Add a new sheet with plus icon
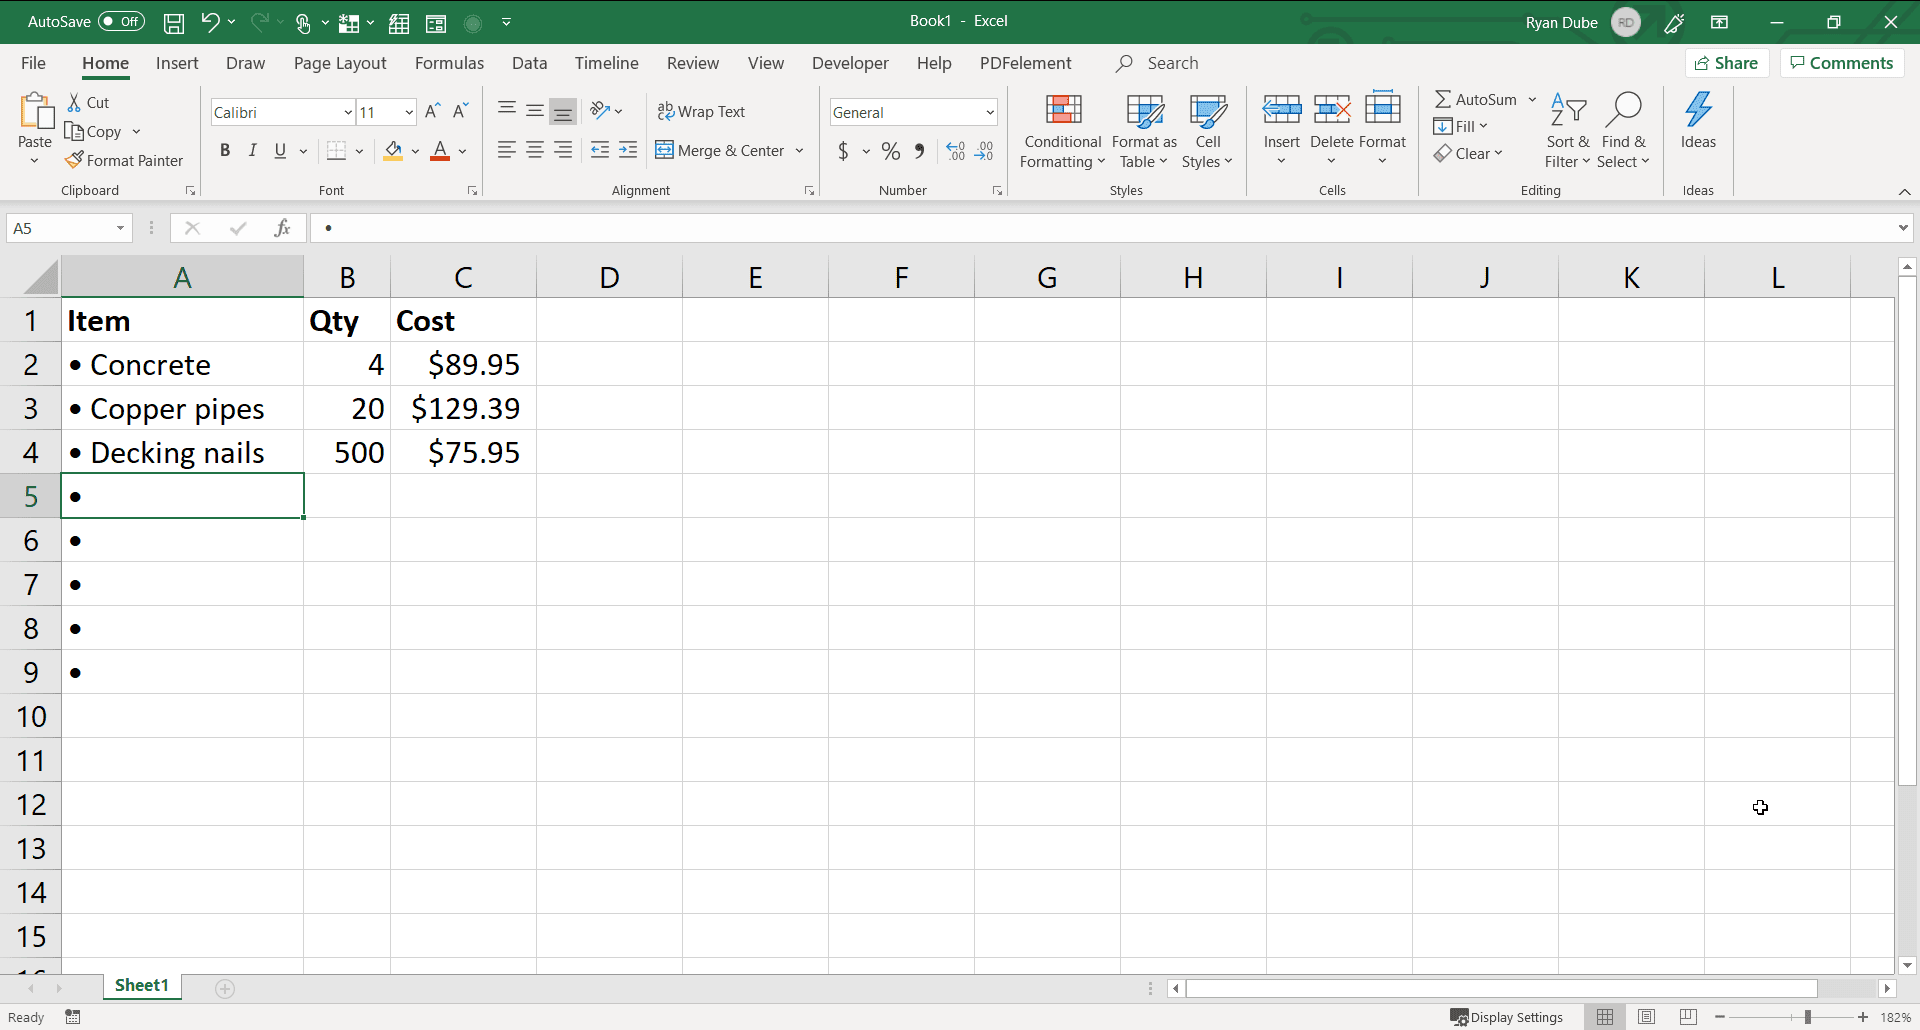The height and width of the screenshot is (1030, 1920). (225, 988)
